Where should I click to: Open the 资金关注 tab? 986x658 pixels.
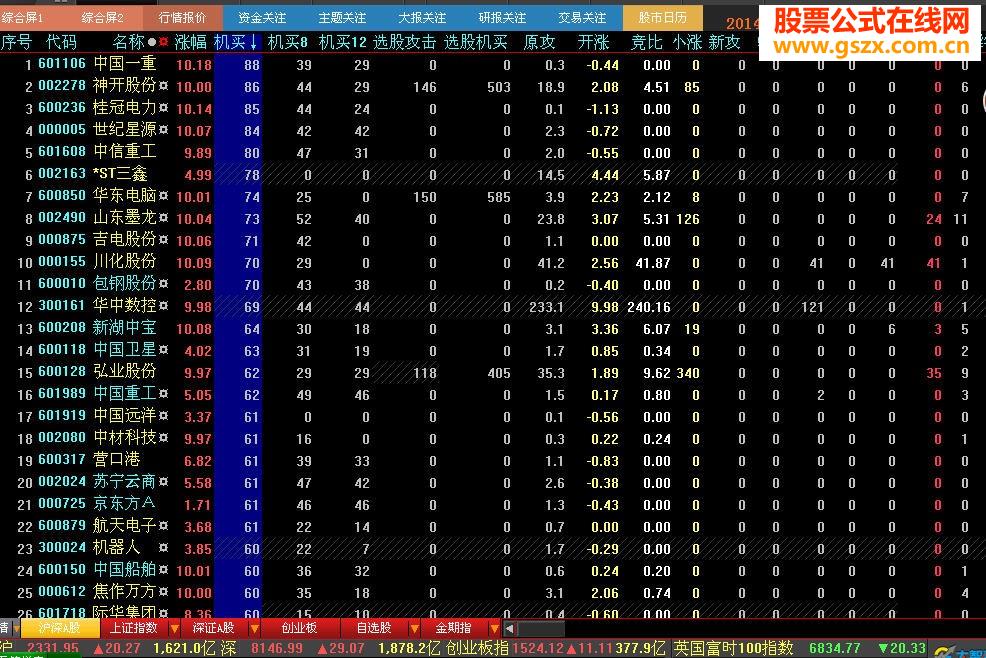point(262,18)
